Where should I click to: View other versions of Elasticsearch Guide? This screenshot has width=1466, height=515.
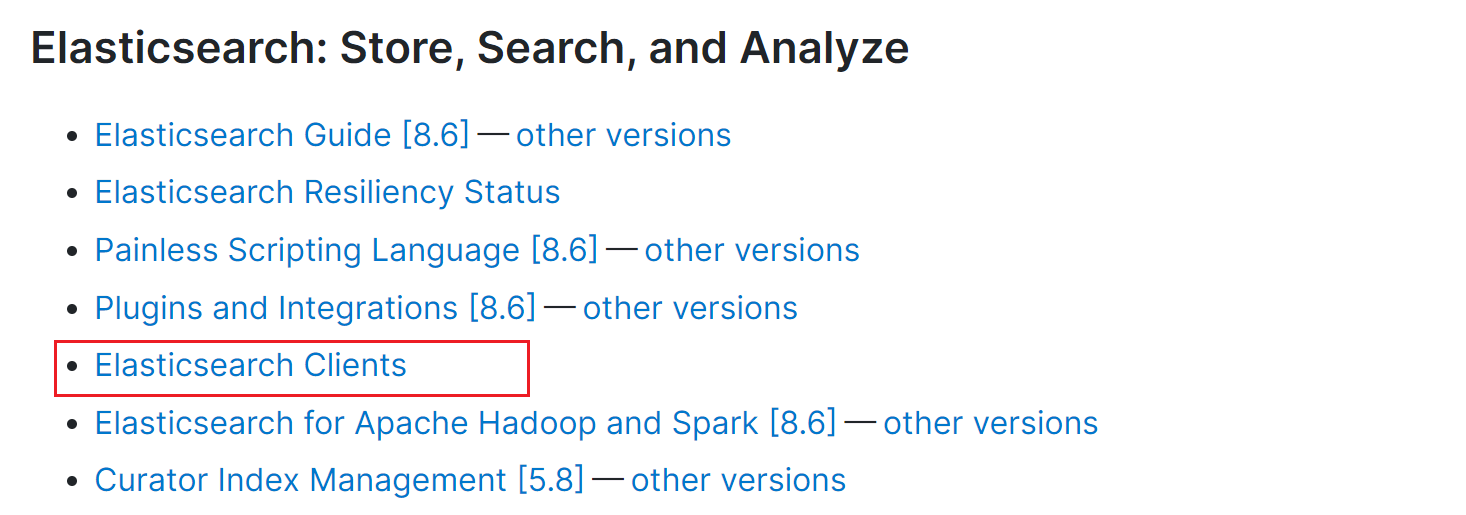624,135
